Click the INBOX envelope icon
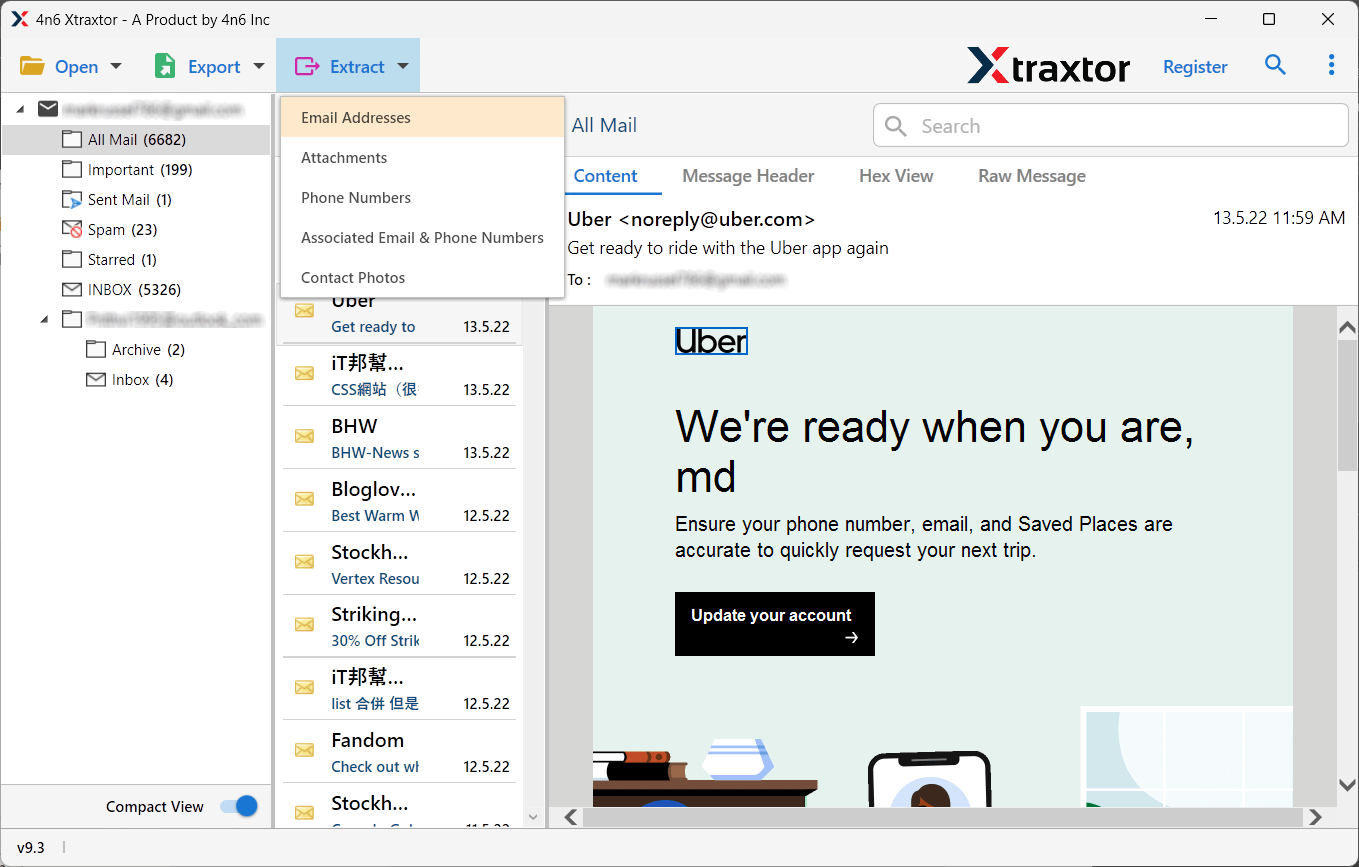Screen dimensions: 1359x867 pyautogui.click(x=71, y=290)
